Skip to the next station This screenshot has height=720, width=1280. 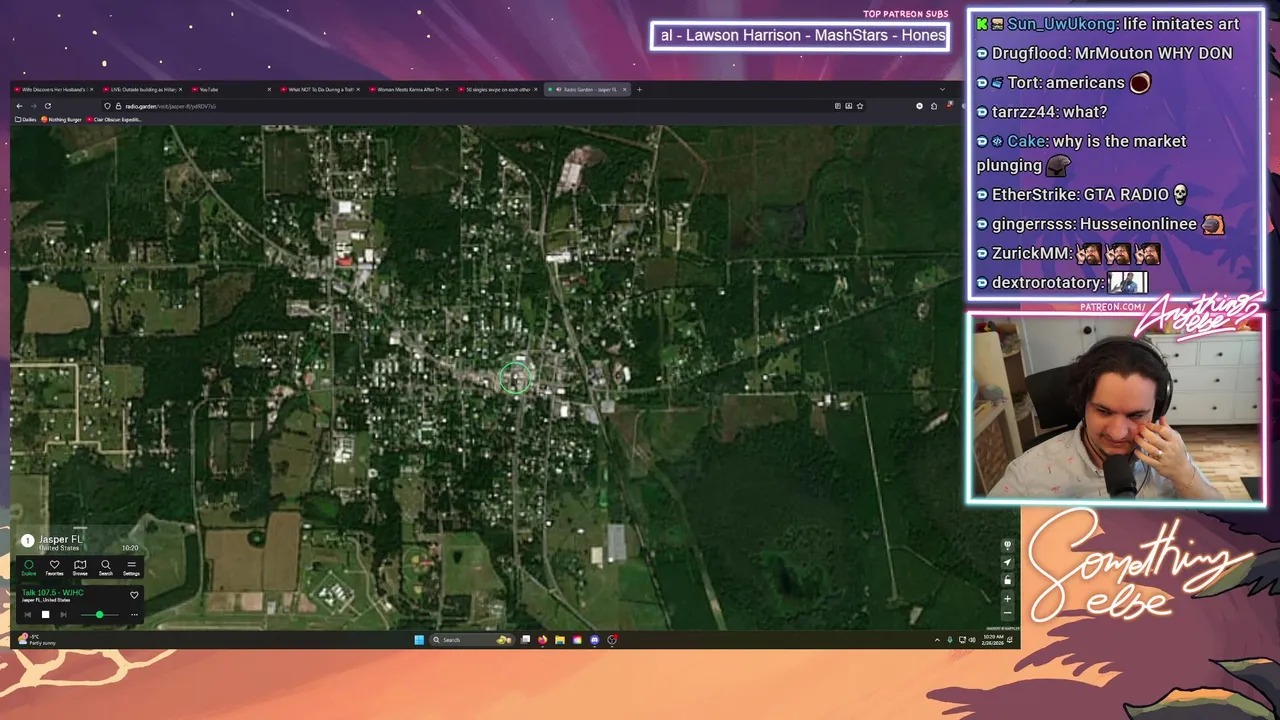click(x=64, y=614)
